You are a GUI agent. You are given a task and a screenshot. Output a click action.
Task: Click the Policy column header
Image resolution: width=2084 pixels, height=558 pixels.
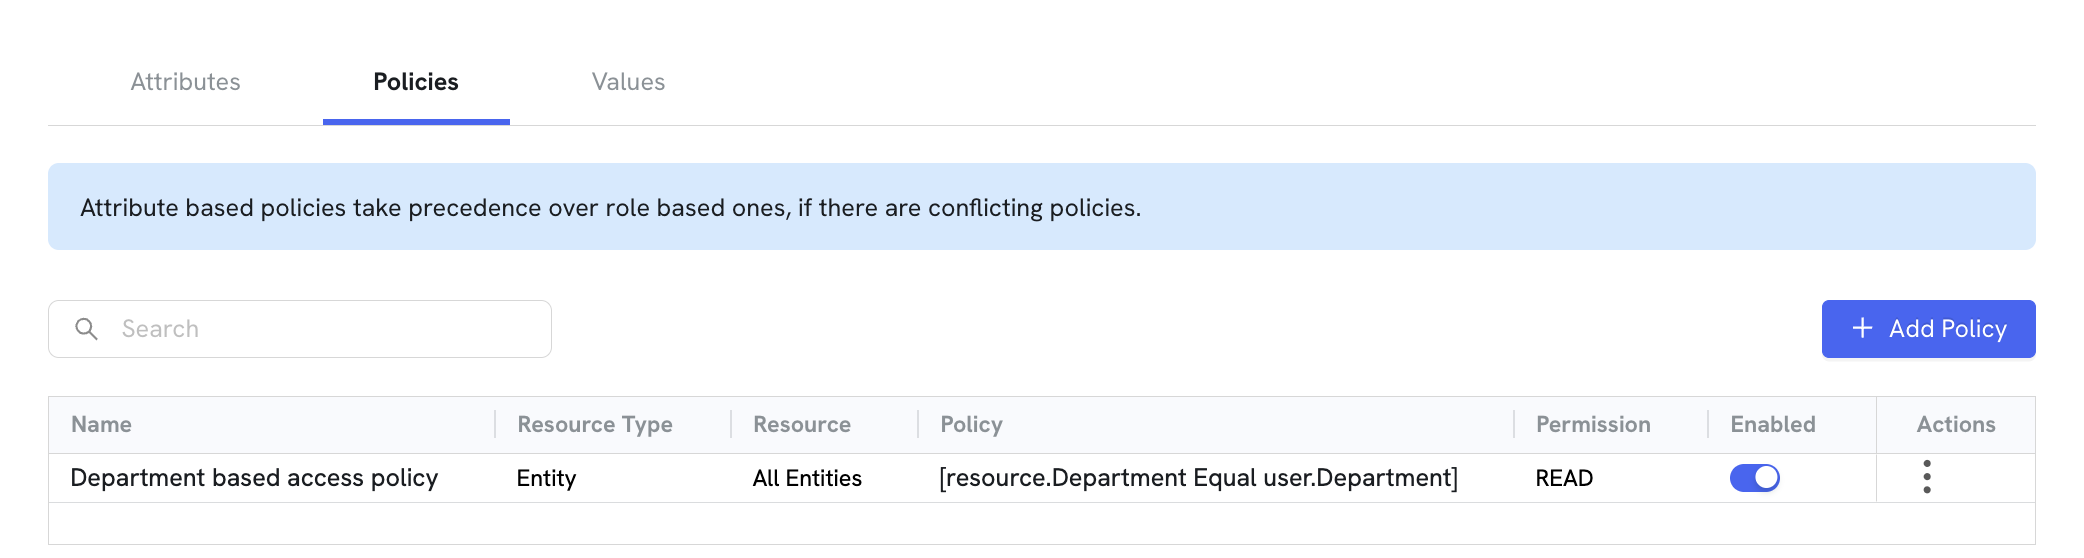click(x=971, y=424)
